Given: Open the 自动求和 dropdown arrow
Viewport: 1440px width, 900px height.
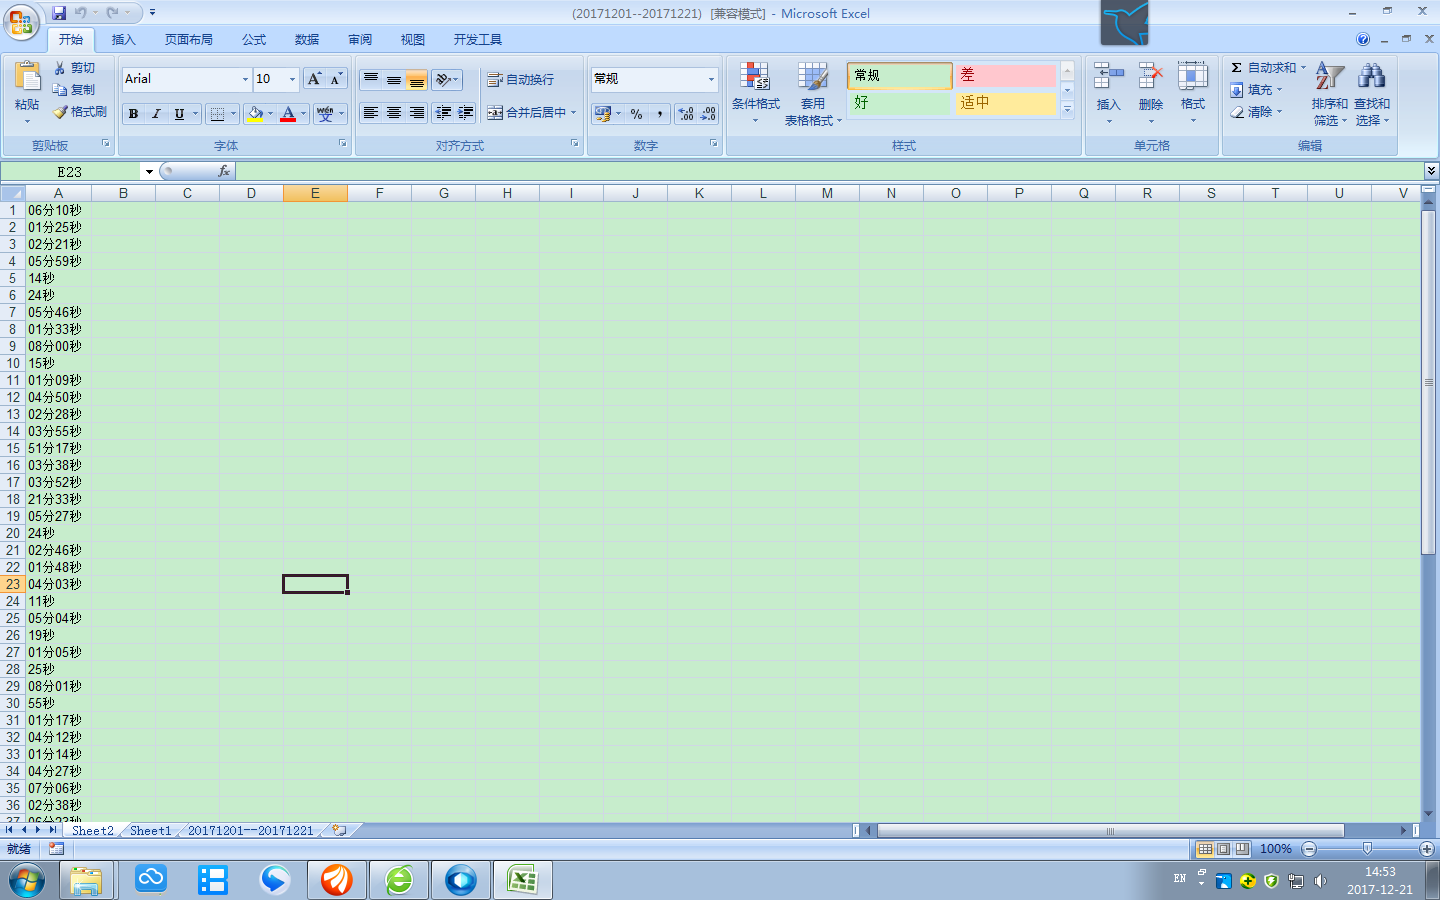Looking at the screenshot, I should (1303, 68).
